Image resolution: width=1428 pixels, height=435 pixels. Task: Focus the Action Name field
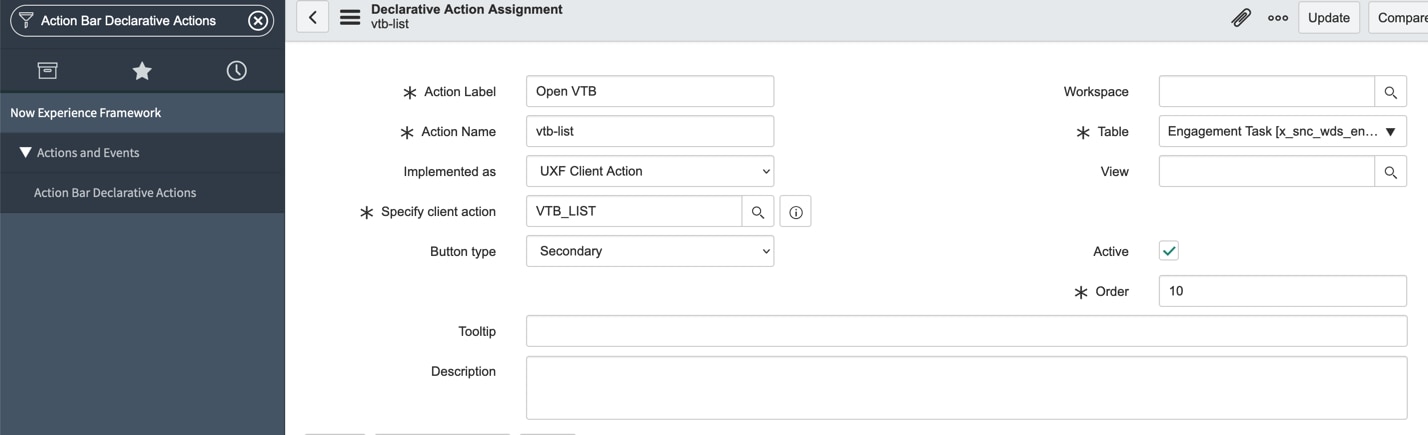[x=650, y=131]
